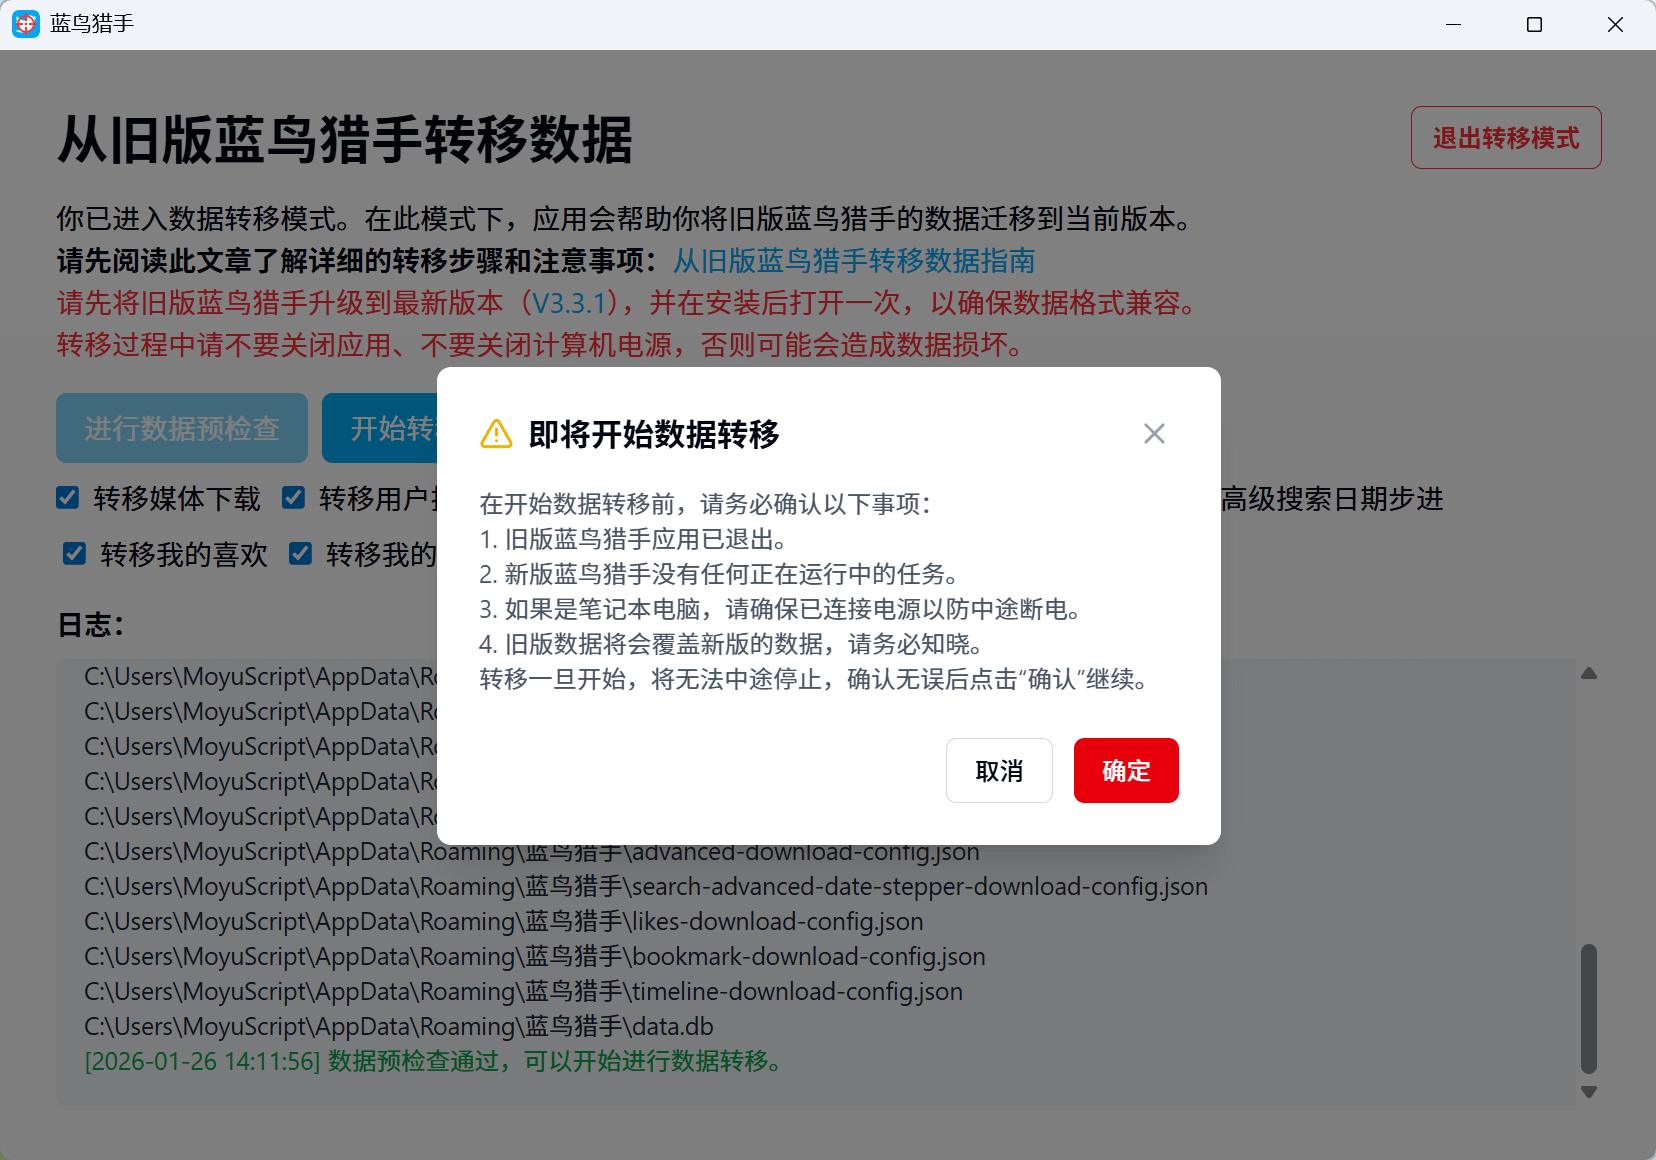This screenshot has height=1160, width=1656.
Task: Click the log scrollbar up arrow
Action: tap(1588, 674)
